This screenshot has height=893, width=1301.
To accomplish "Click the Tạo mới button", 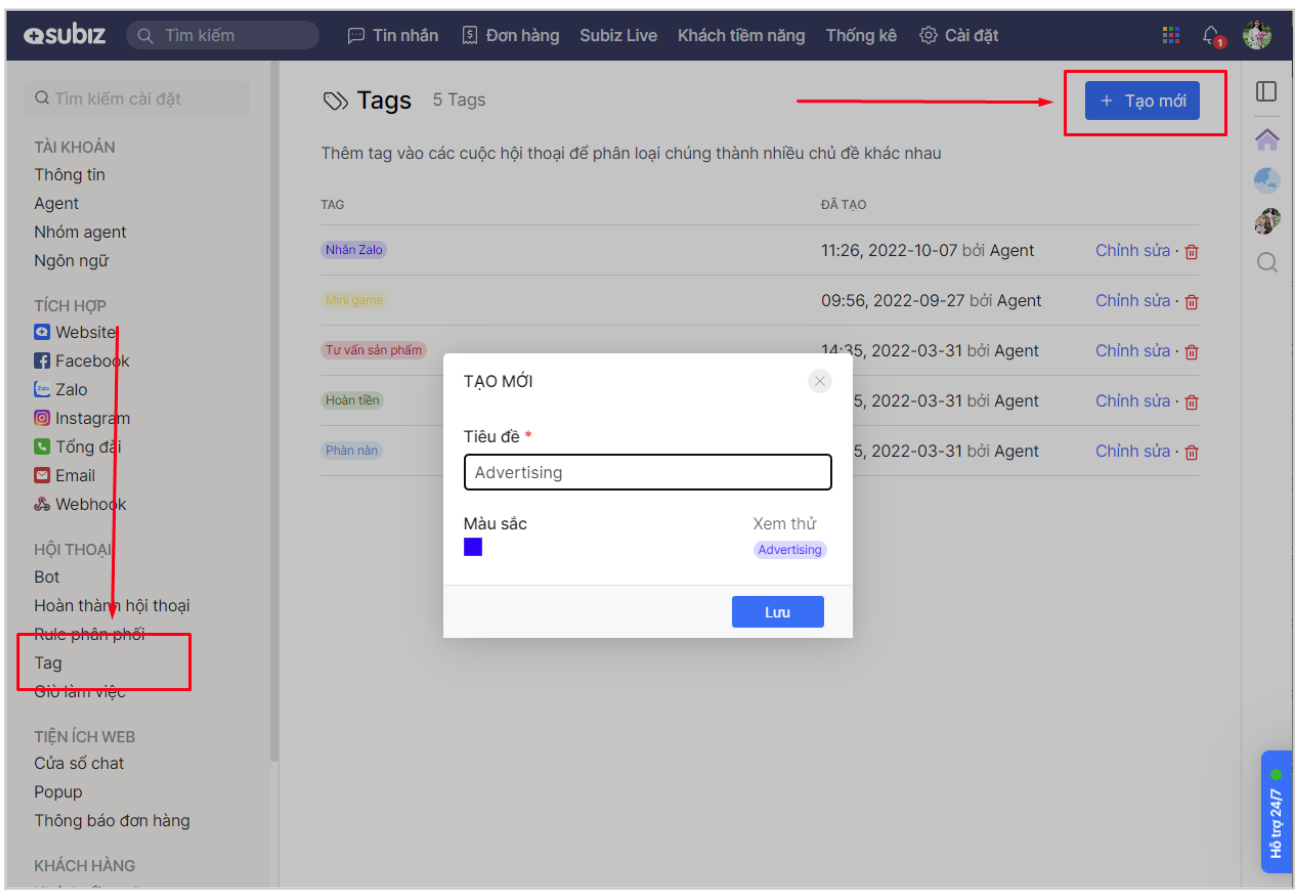I will [x=1142, y=101].
